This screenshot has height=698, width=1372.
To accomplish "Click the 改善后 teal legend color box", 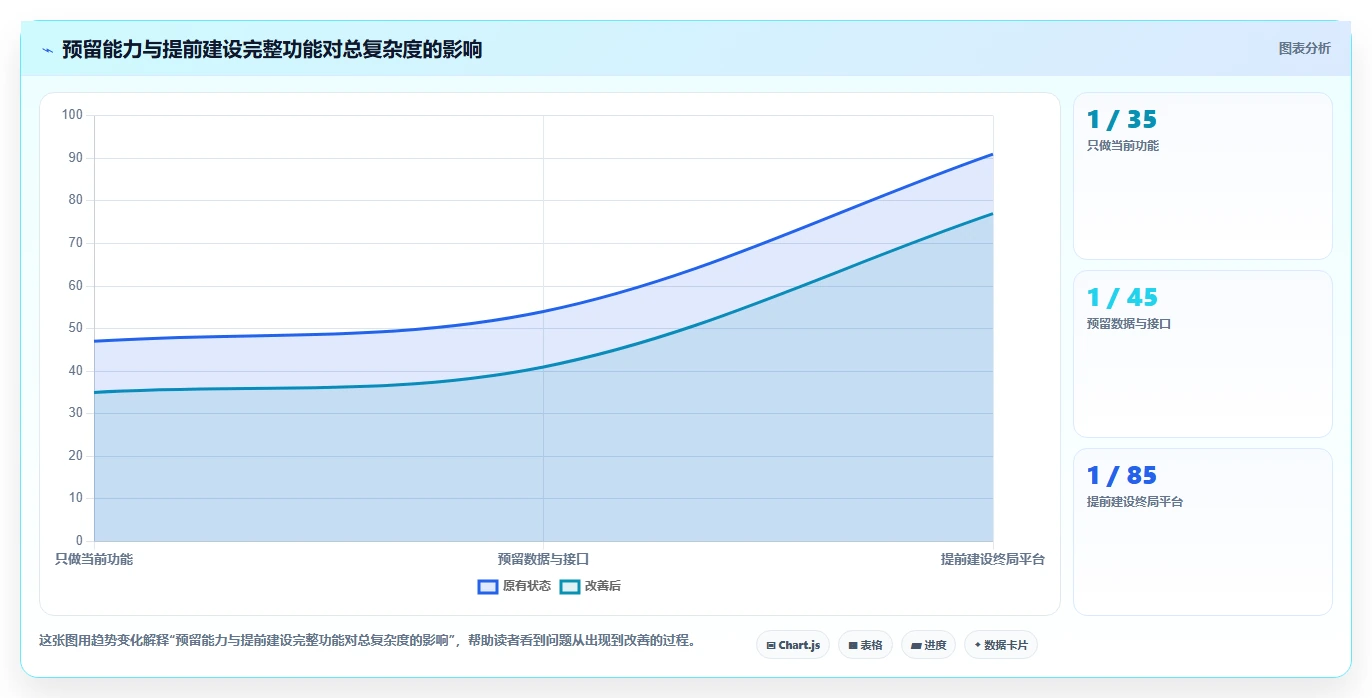I will pyautogui.click(x=569, y=586).
